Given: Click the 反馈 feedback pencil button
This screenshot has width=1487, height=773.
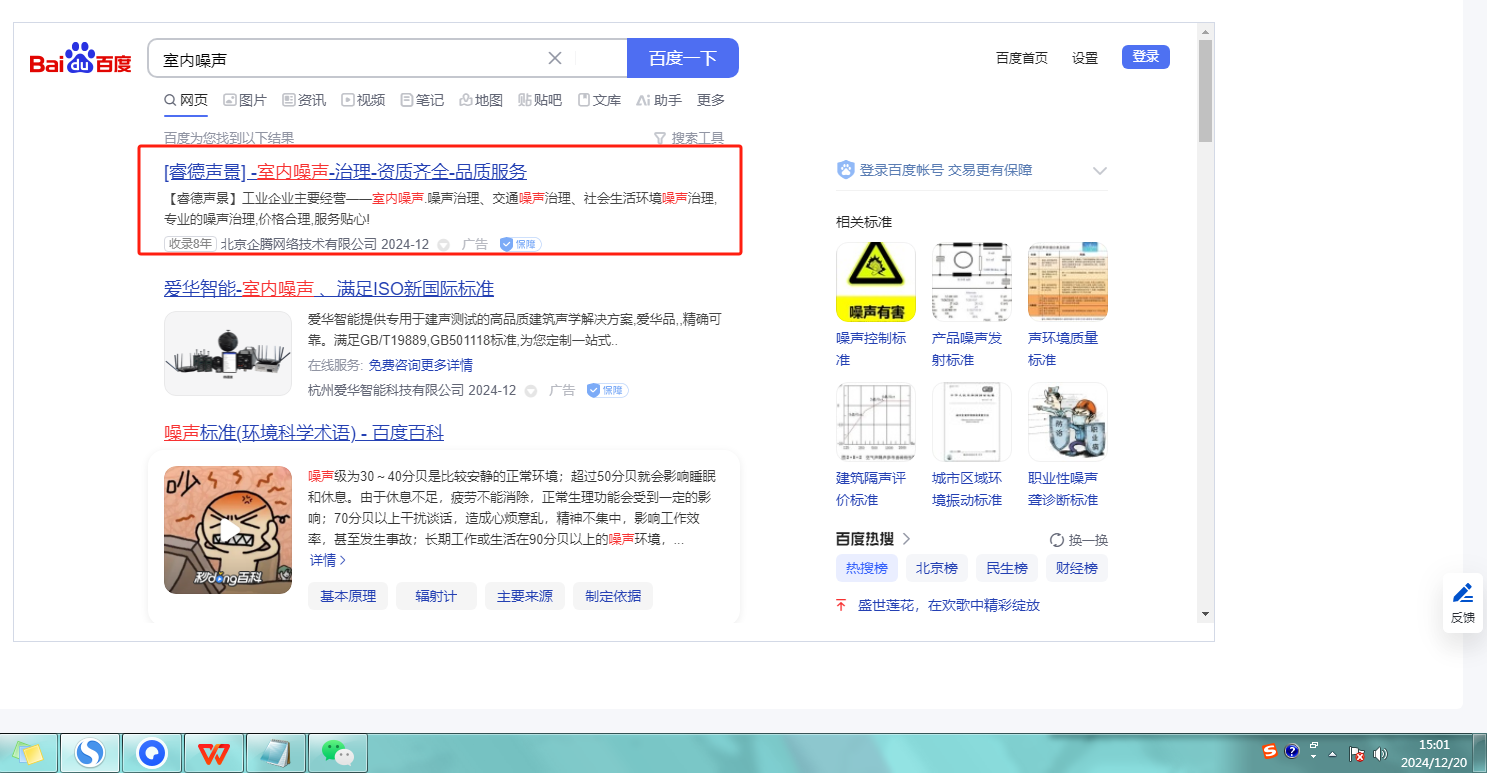Looking at the screenshot, I should (1463, 603).
